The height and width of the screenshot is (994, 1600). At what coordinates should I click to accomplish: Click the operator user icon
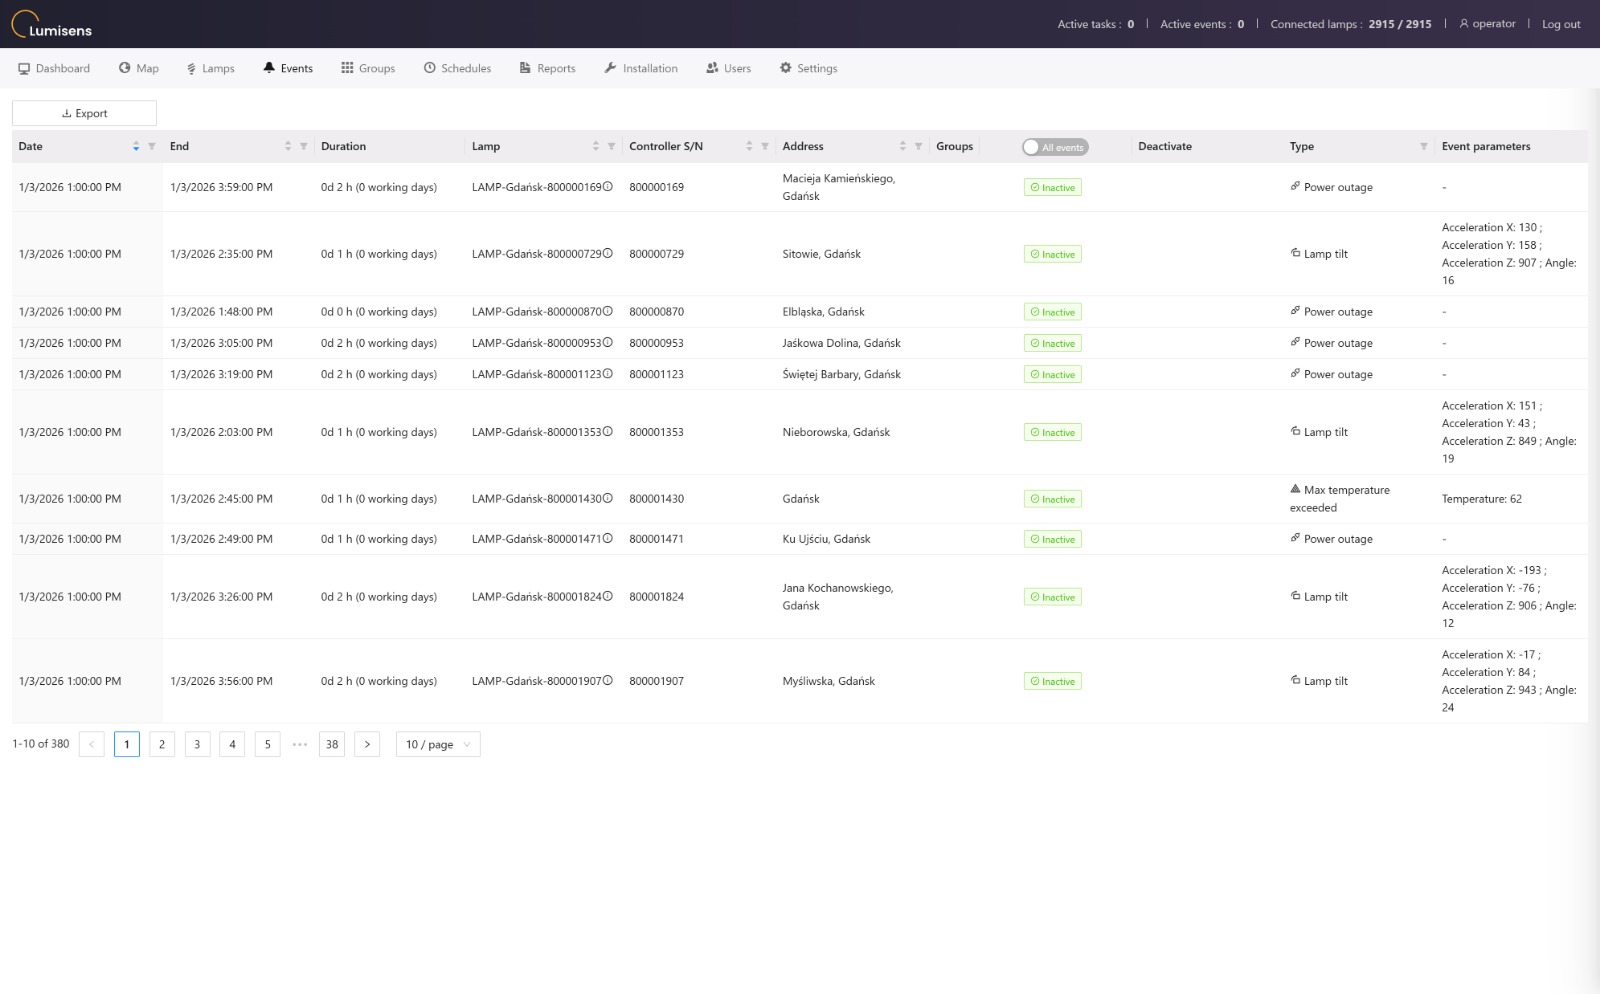point(1464,24)
